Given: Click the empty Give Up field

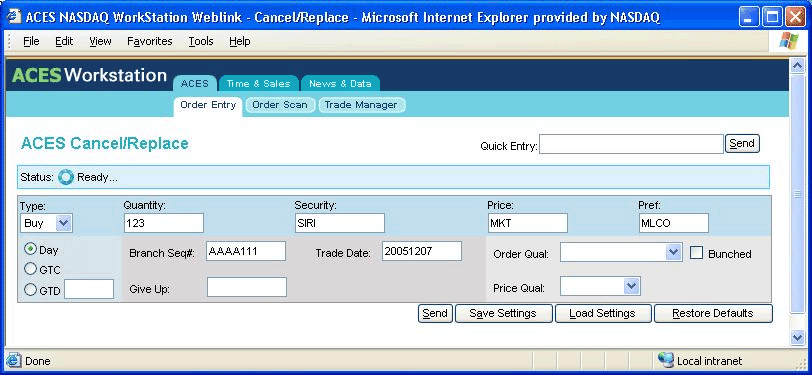Looking at the screenshot, I should point(246,287).
